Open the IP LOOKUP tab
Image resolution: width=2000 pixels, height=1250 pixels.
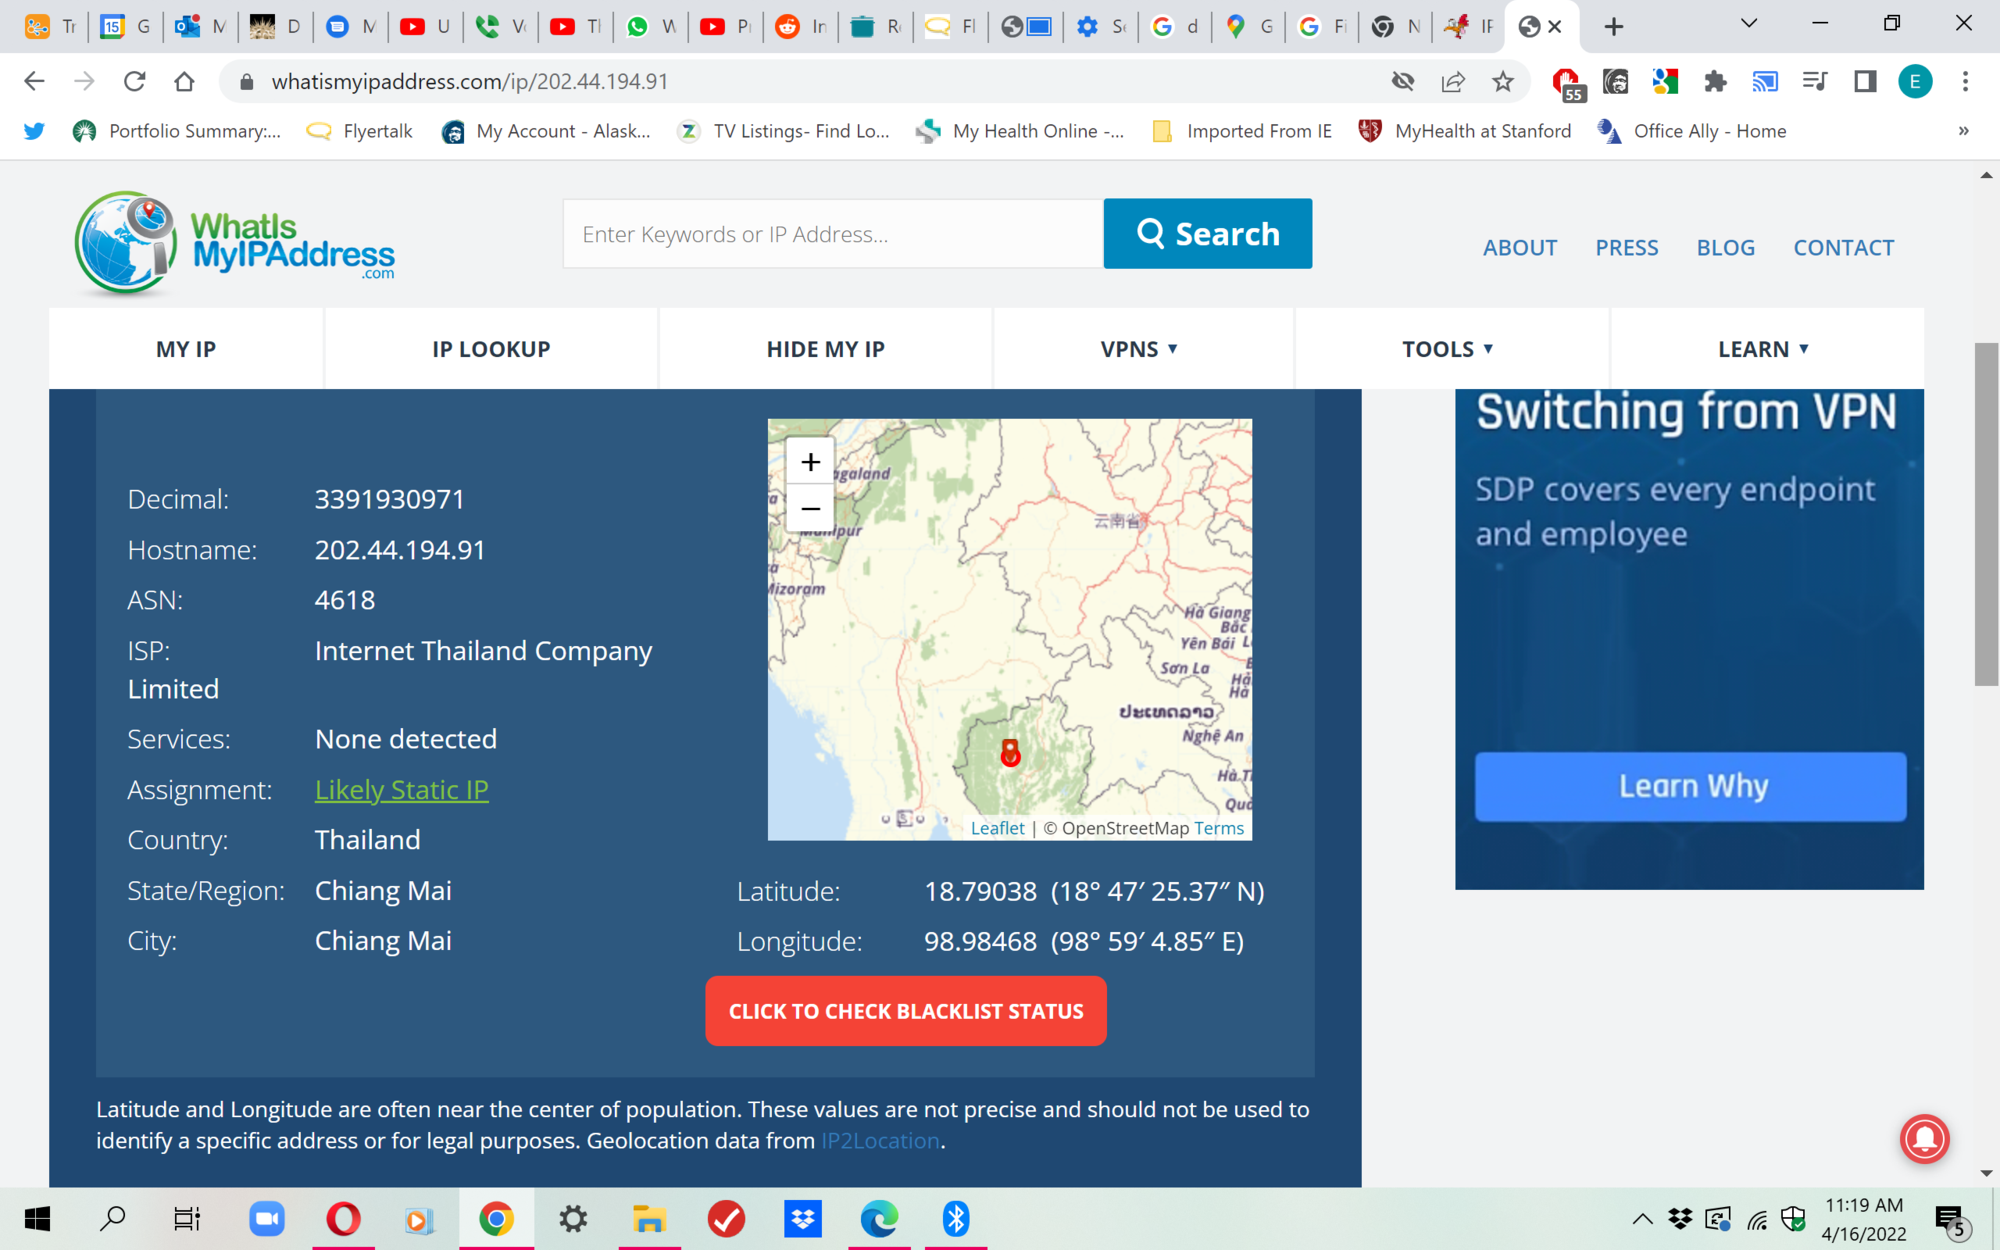[491, 349]
